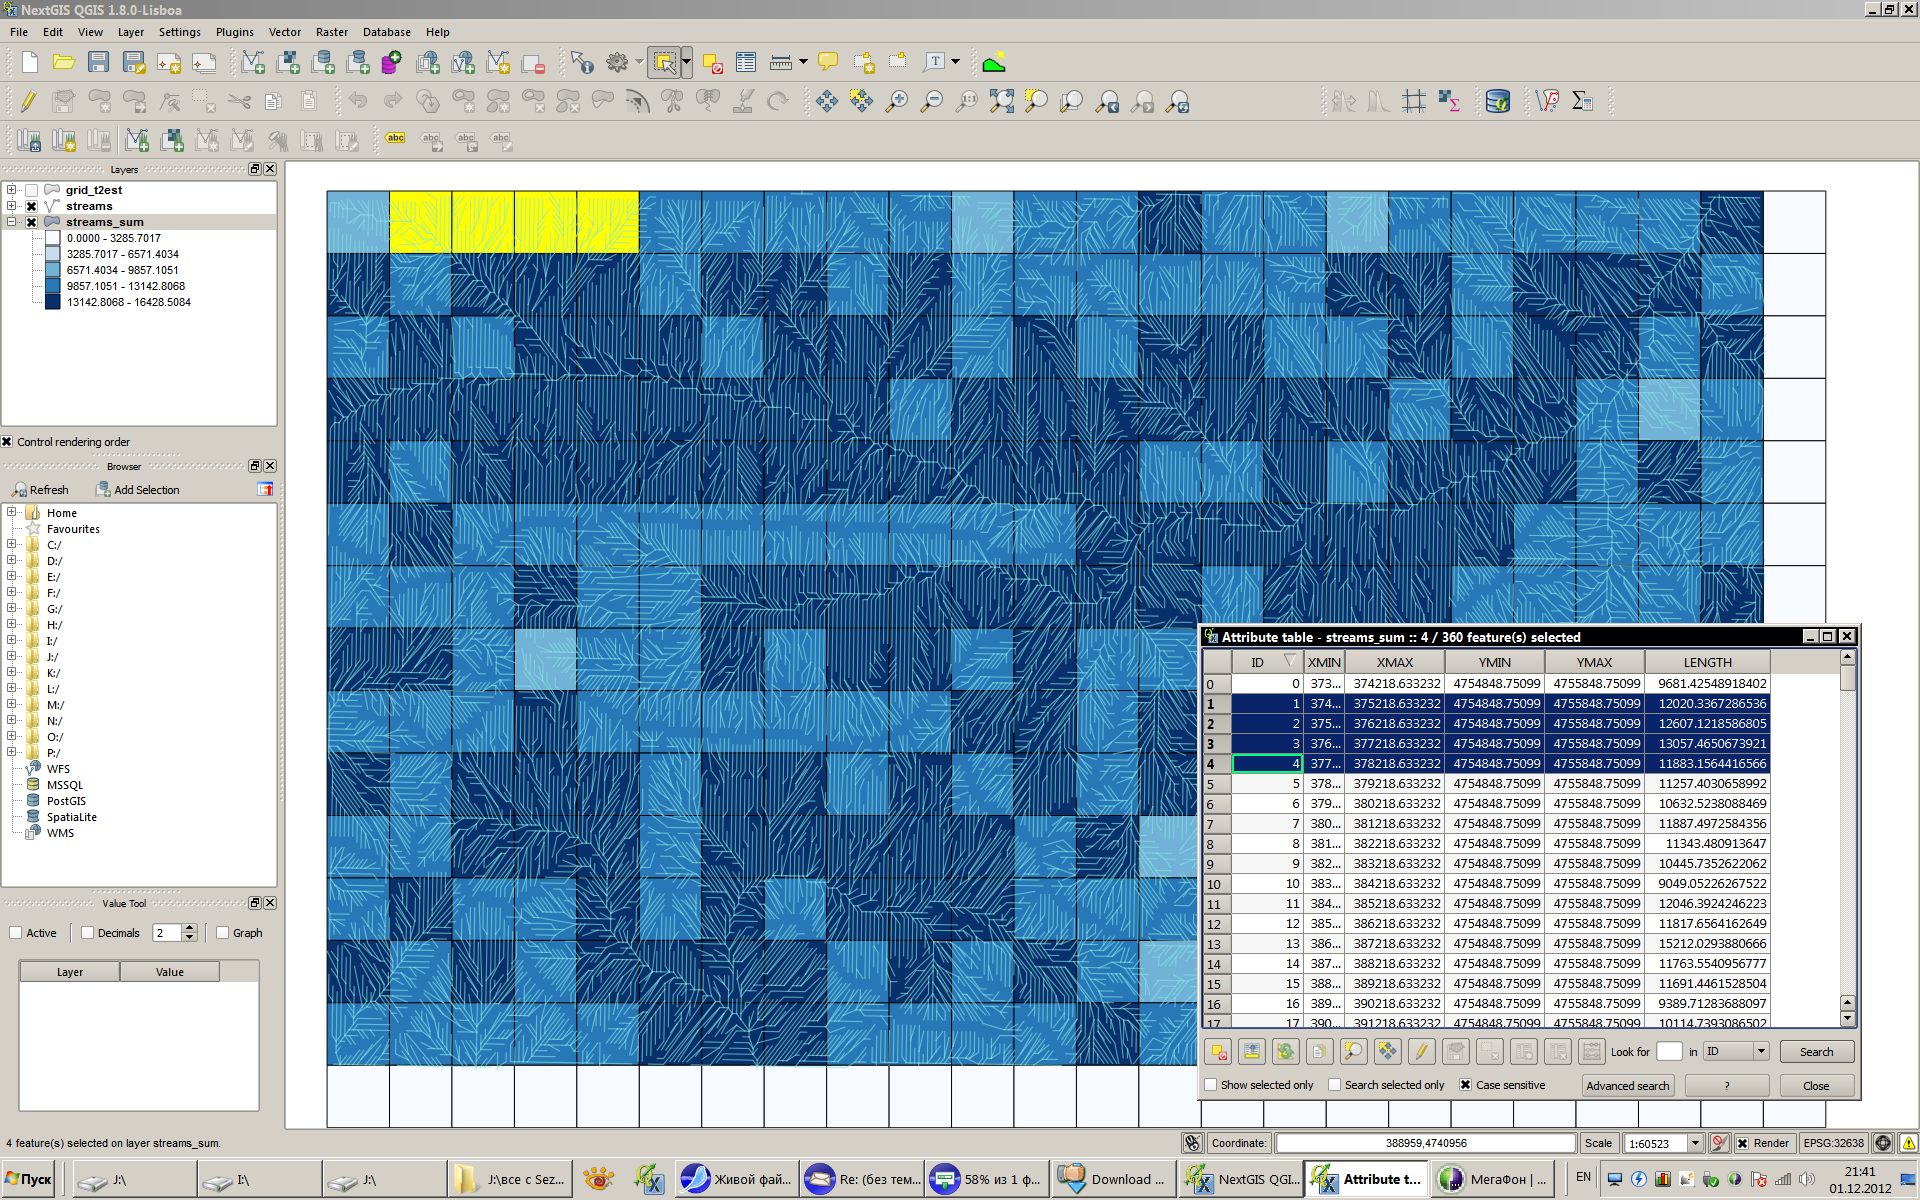Open the Vector menu
Image resolution: width=1920 pixels, height=1200 pixels.
pyautogui.click(x=284, y=32)
